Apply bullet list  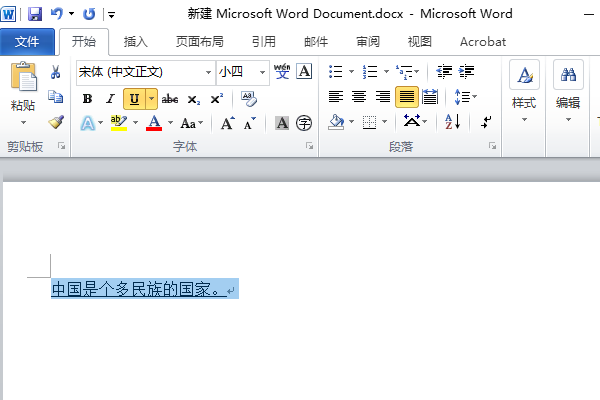point(336,72)
